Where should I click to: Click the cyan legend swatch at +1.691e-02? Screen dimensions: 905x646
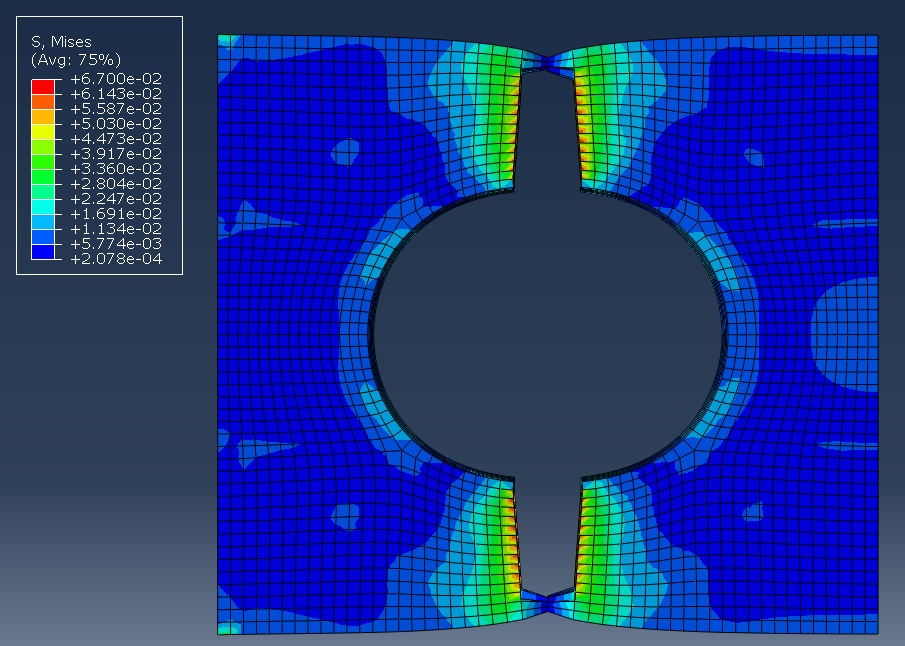click(43, 207)
